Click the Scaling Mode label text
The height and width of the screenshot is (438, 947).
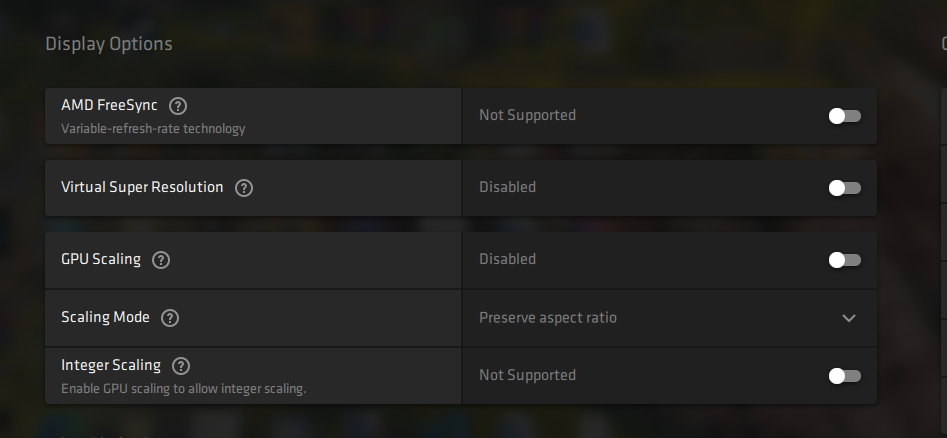pyautogui.click(x=105, y=317)
